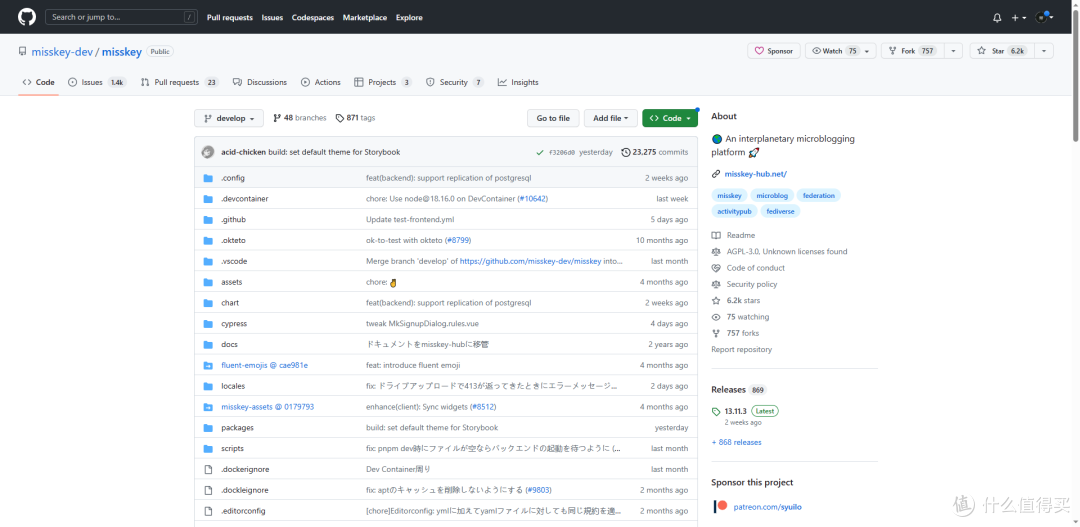Open the notifications bell
Screen dimensions: 1080x527
[997, 18]
